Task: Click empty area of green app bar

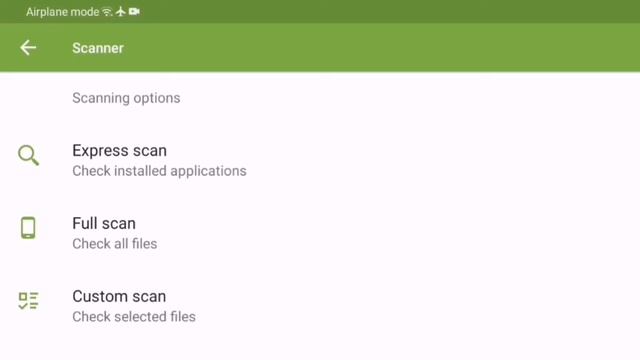Action: pos(380,48)
